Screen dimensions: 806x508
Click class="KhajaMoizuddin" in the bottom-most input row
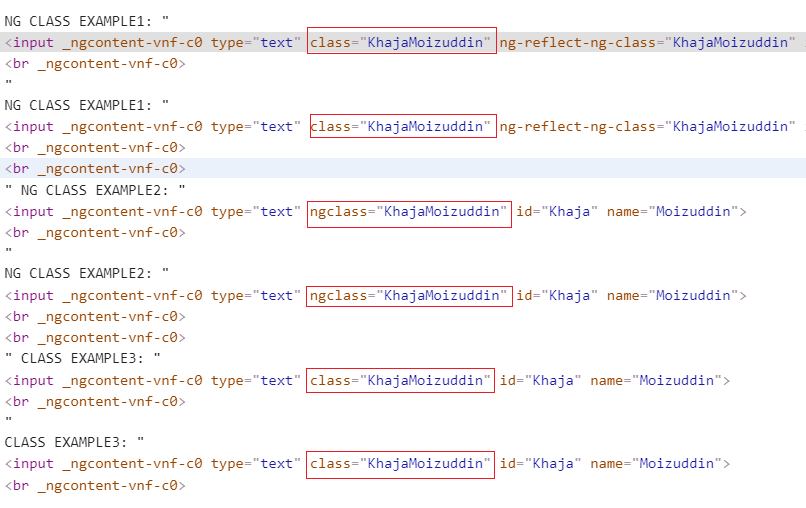[400, 464]
